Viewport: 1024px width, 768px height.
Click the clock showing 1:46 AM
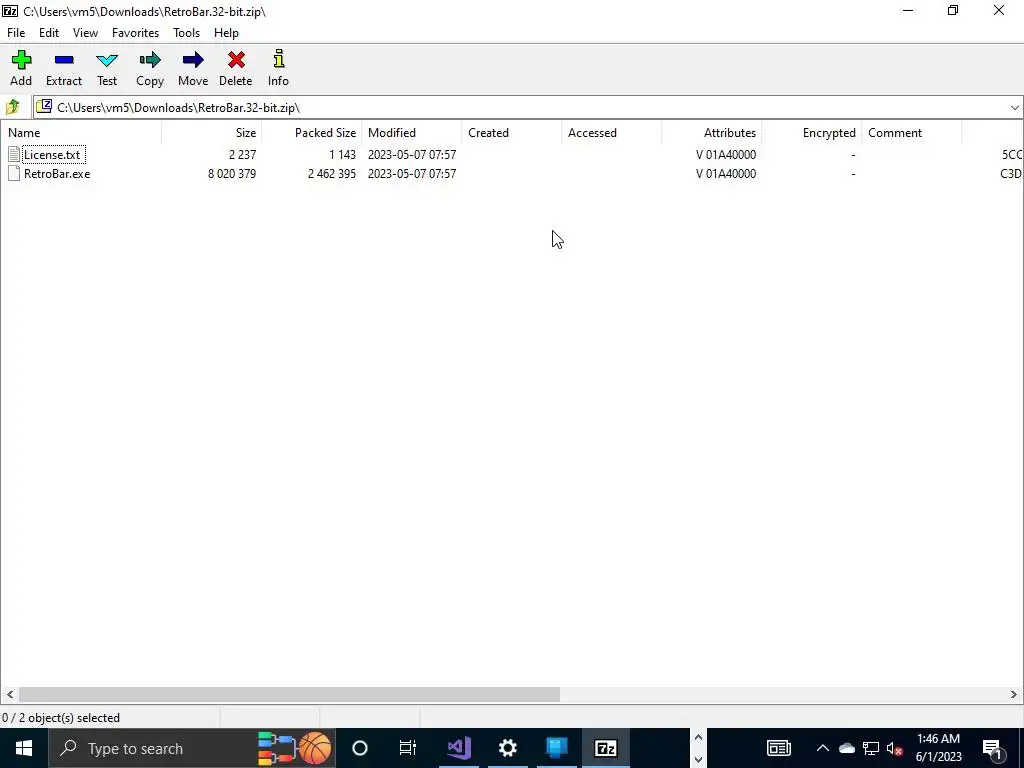[x=938, y=739]
